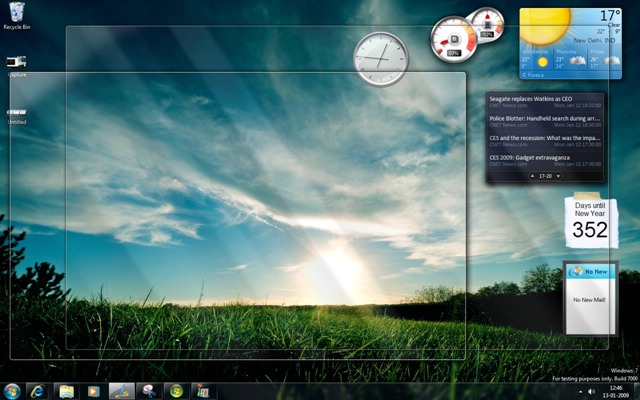Click the New Delhi, IND location text
The image size is (640, 400).
[x=594, y=40]
